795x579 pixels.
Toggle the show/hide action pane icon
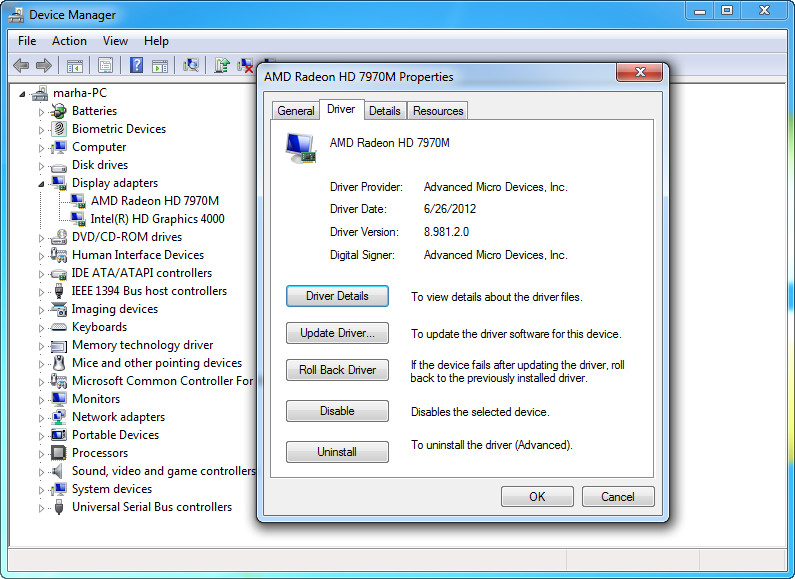pos(160,65)
